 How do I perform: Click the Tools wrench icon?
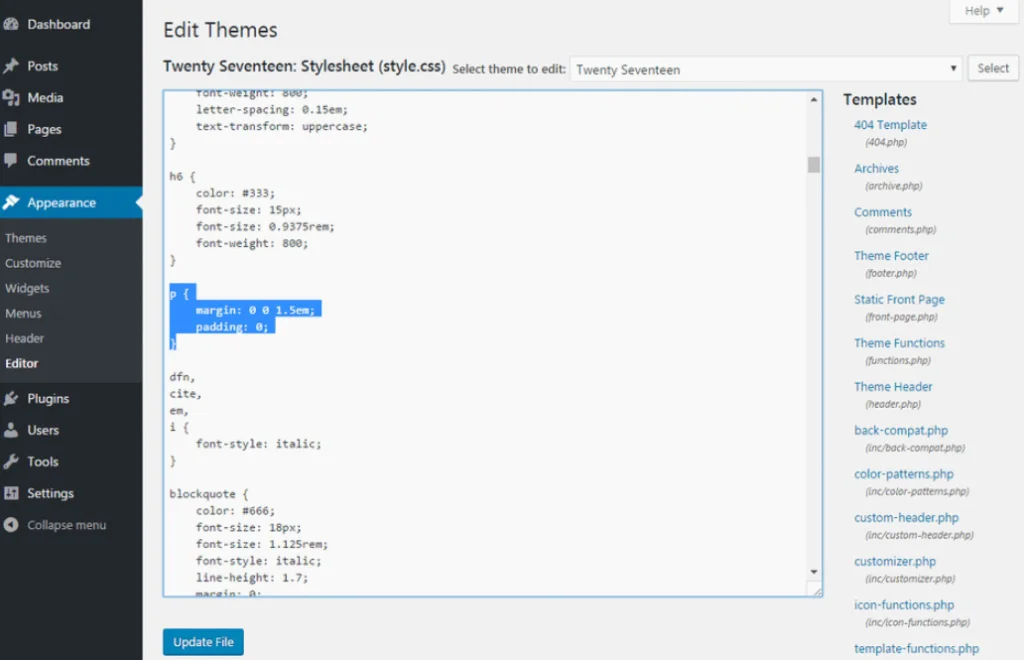(11, 462)
